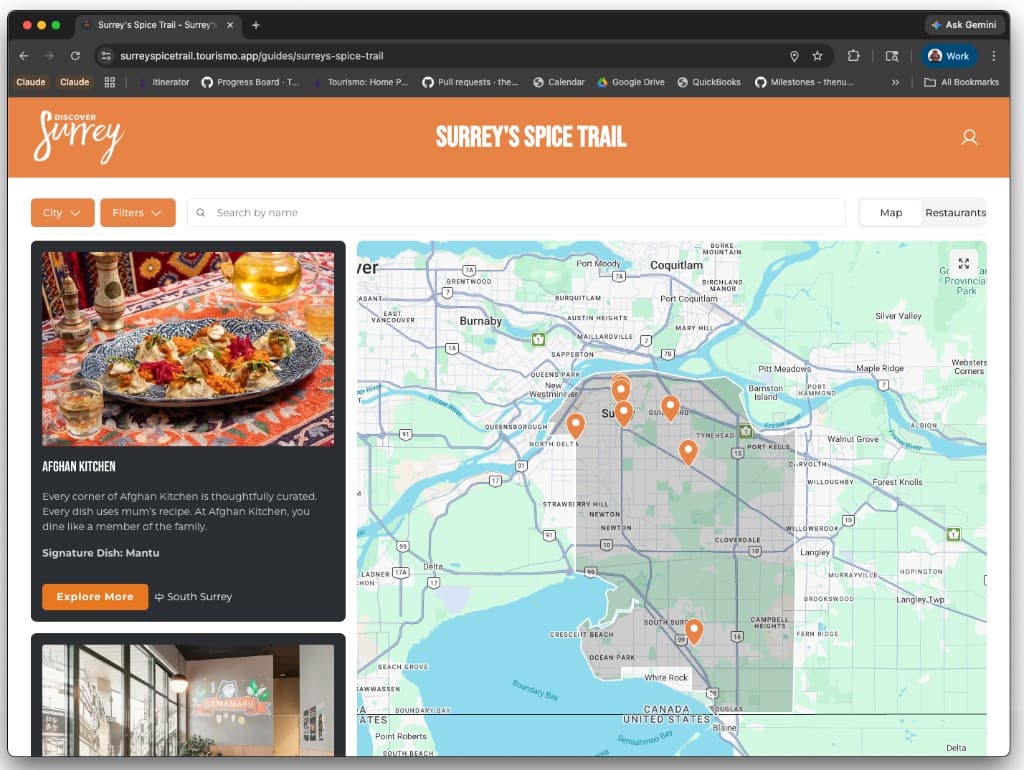Click the browser back arrow

click(x=24, y=56)
